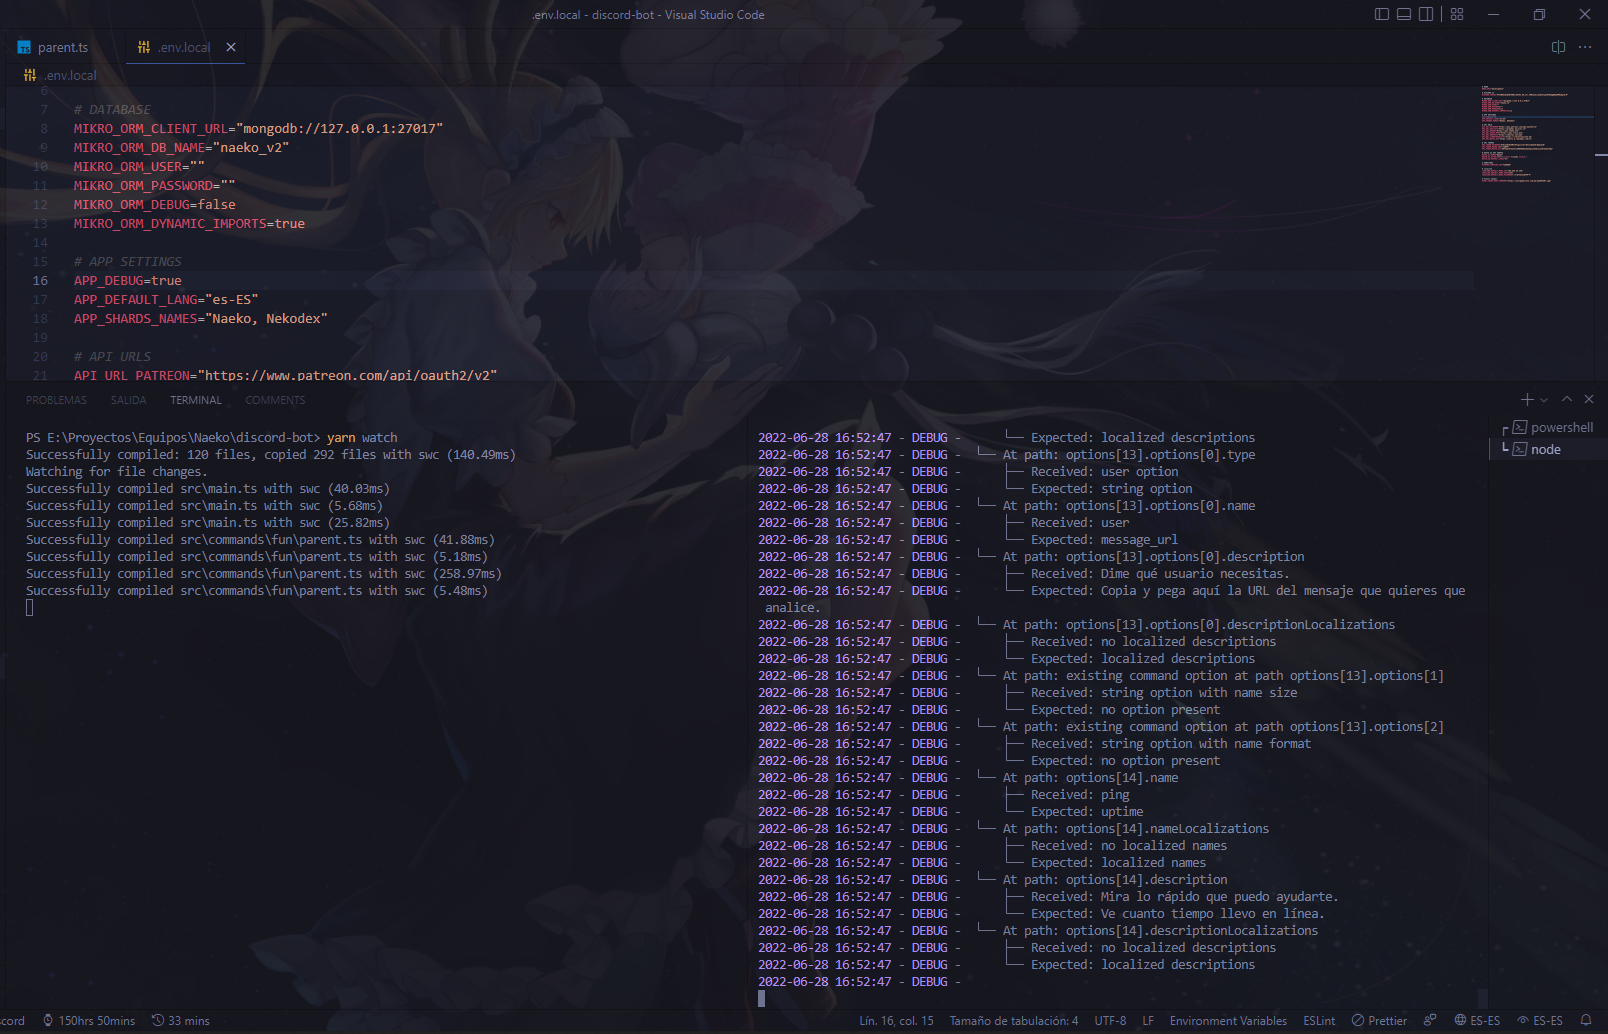
Task: Open the terminal profile dropdown chevron
Action: tap(1543, 399)
